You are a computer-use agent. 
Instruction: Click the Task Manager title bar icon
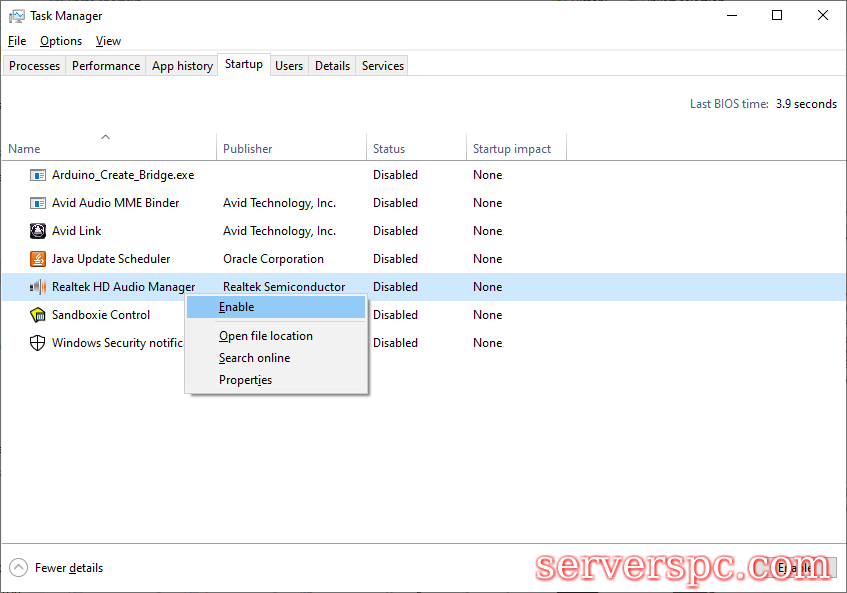click(16, 16)
